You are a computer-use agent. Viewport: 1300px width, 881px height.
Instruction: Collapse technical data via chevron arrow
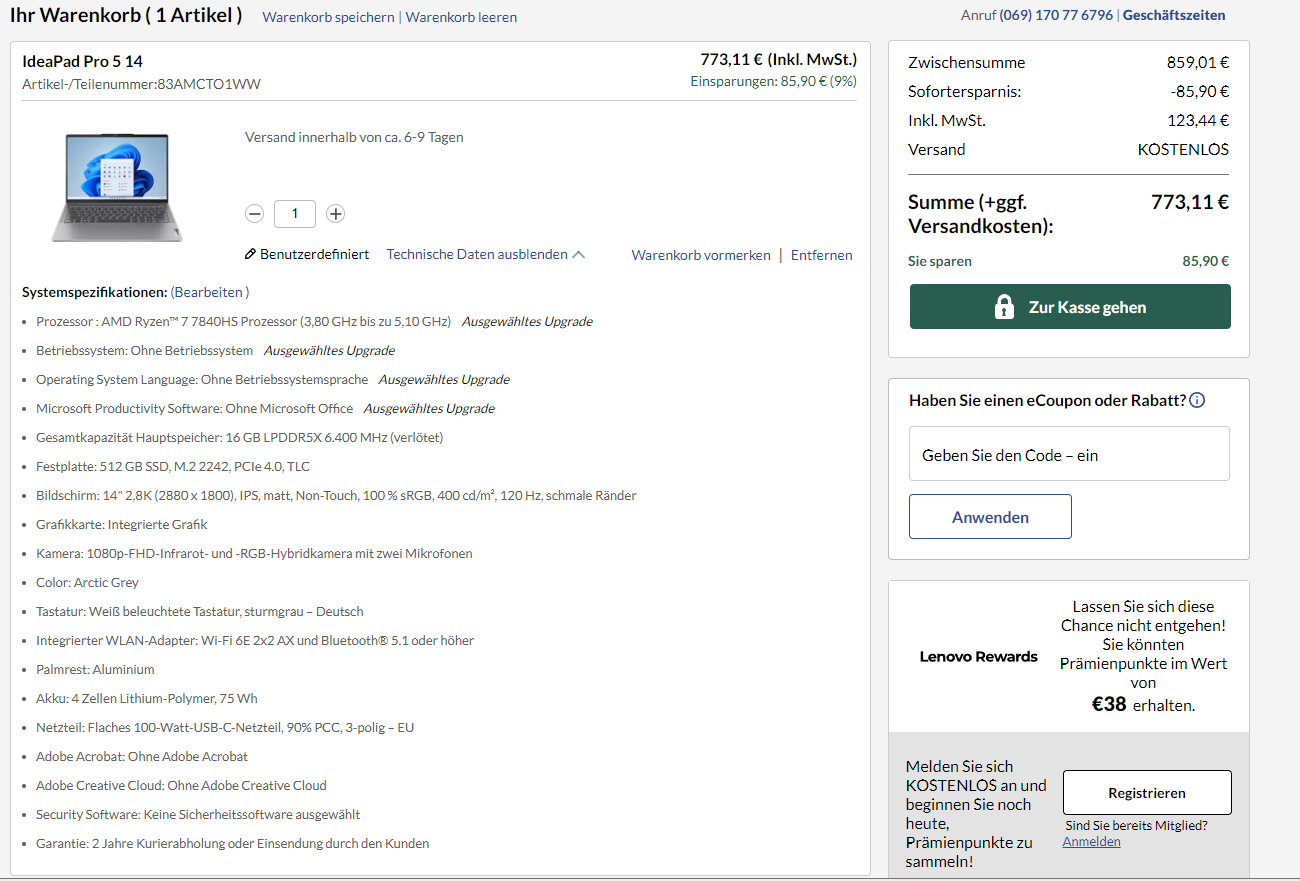pos(579,254)
